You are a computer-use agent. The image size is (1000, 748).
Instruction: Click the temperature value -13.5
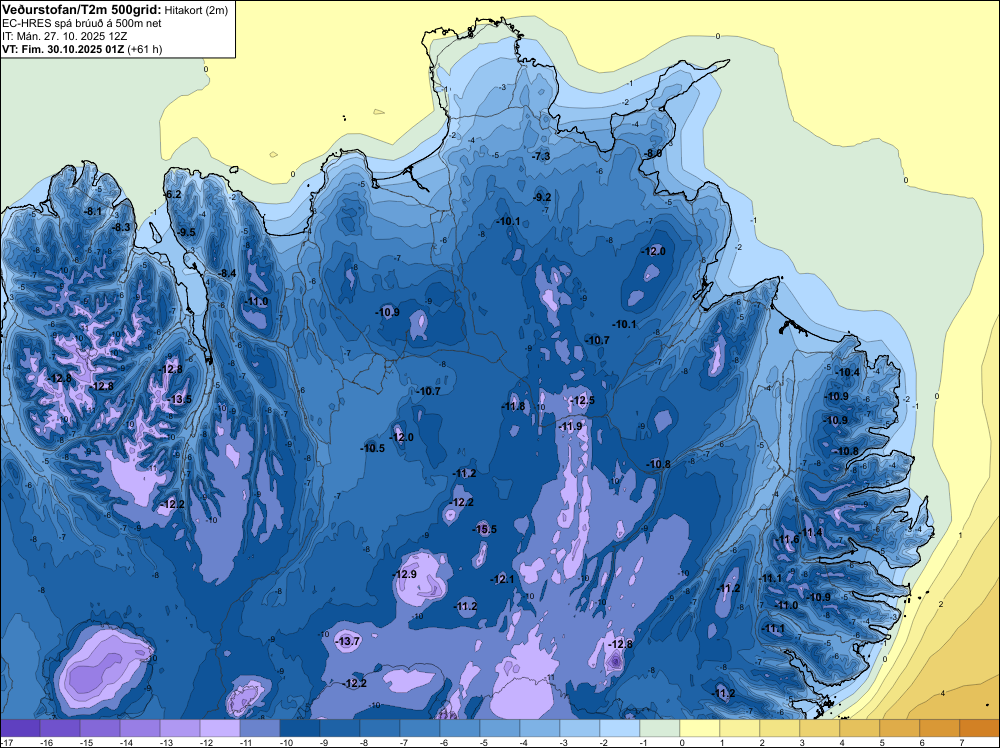[179, 399]
